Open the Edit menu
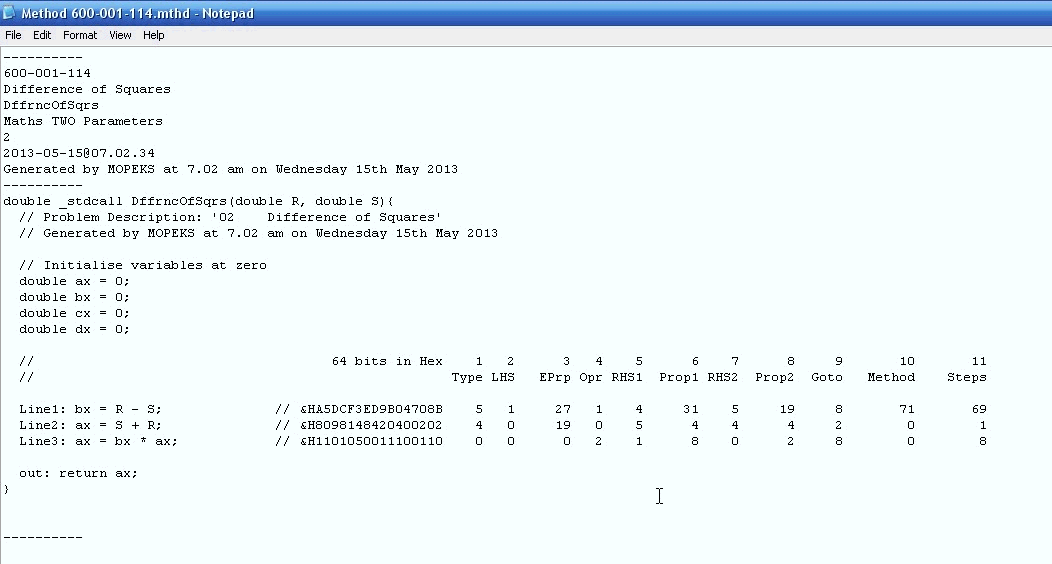The width and height of the screenshot is (1052, 564). tap(42, 35)
